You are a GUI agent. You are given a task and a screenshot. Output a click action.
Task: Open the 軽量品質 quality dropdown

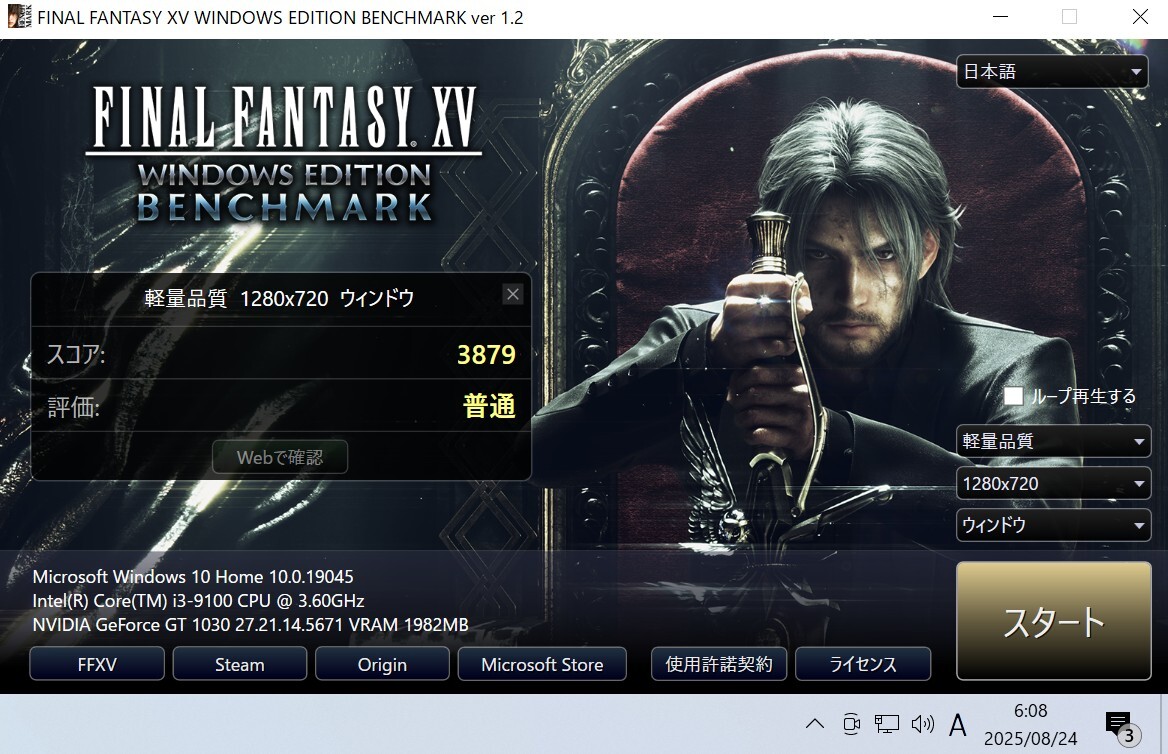tap(1053, 441)
